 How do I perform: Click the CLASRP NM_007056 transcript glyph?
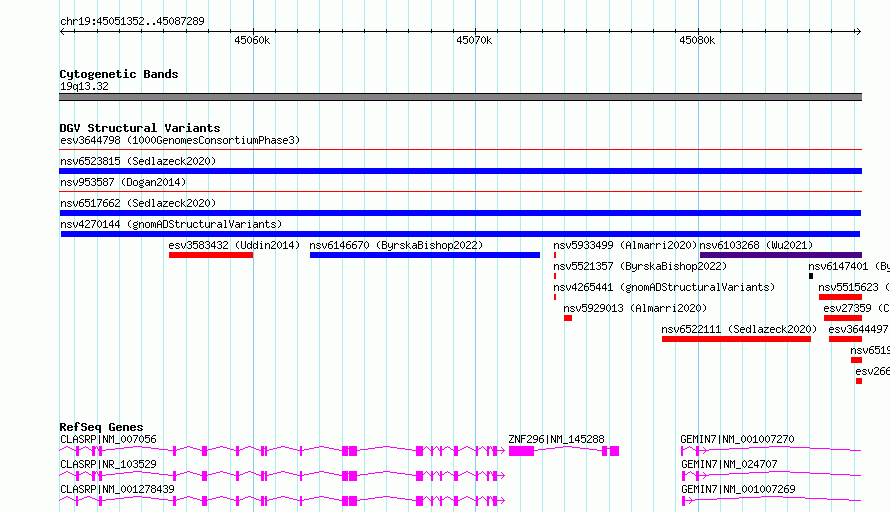click(x=282, y=451)
